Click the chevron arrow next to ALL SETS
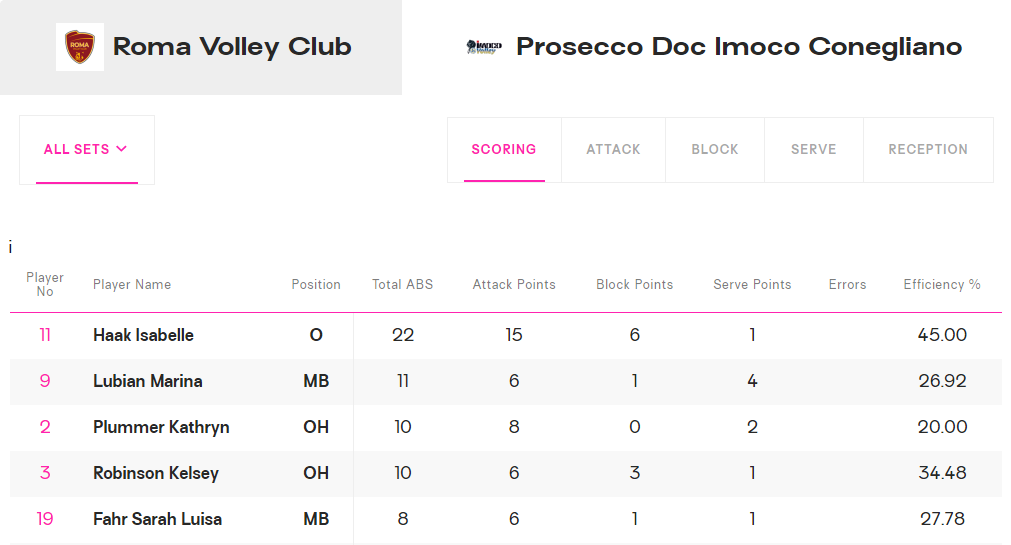Viewport: 1011px width, 545px height. click(x=121, y=149)
